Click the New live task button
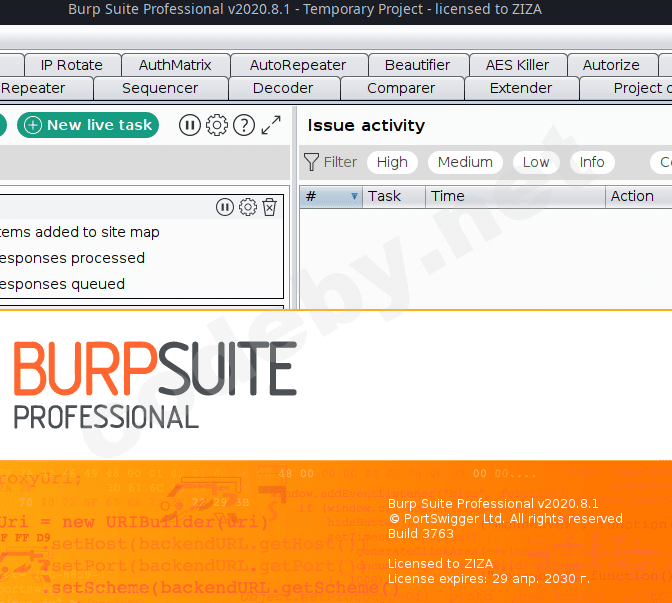This screenshot has width=672, height=603. (x=88, y=125)
